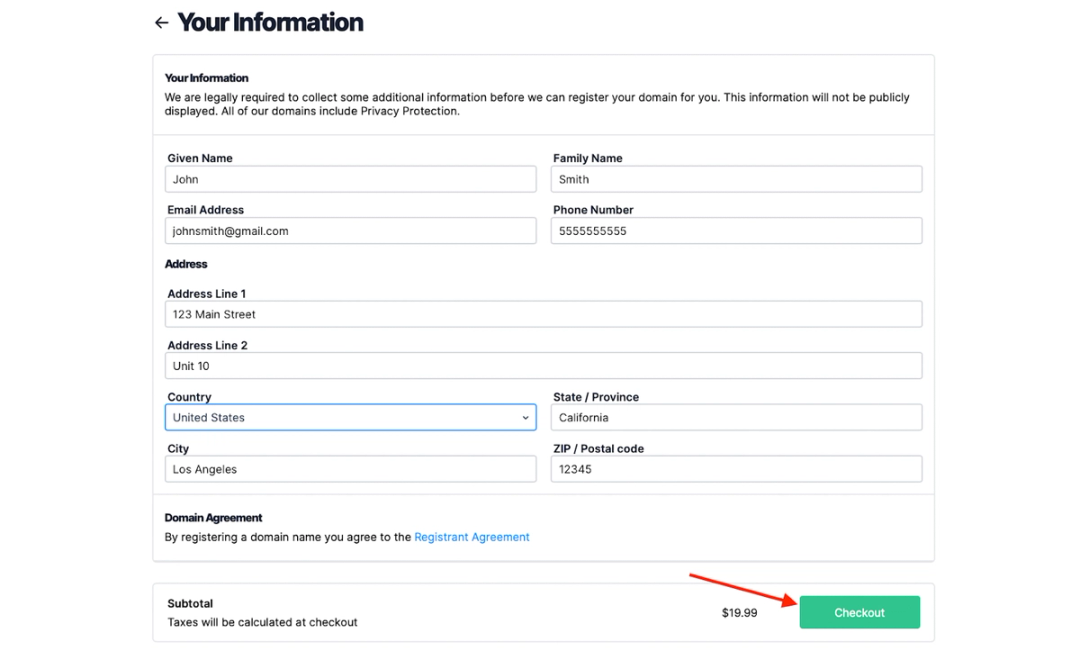Click the Email Address field label
Viewport: 1080px width, 669px height.
[205, 209]
